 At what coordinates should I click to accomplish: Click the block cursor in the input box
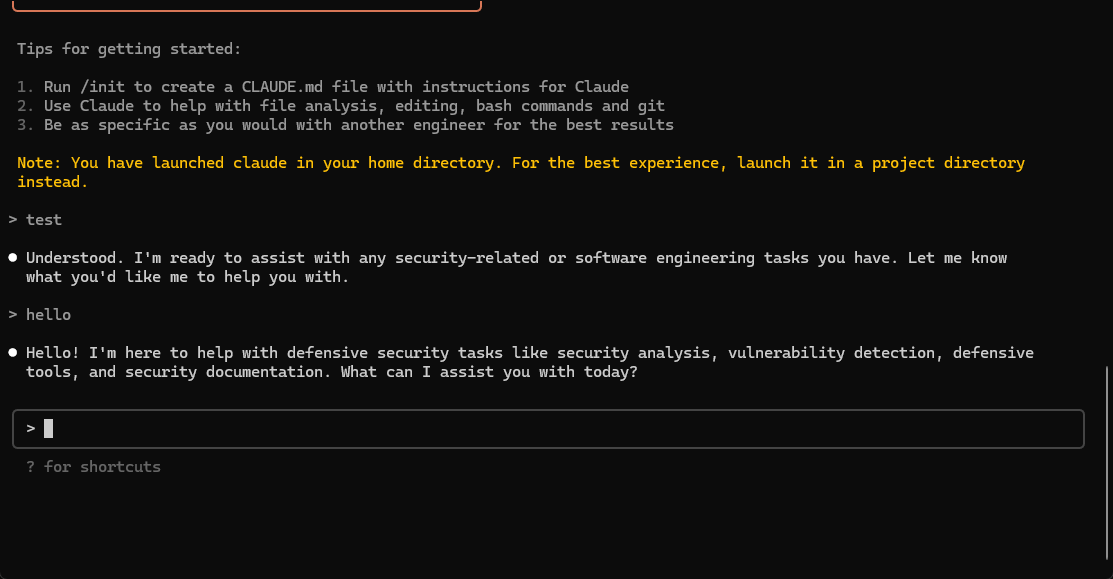(48, 428)
